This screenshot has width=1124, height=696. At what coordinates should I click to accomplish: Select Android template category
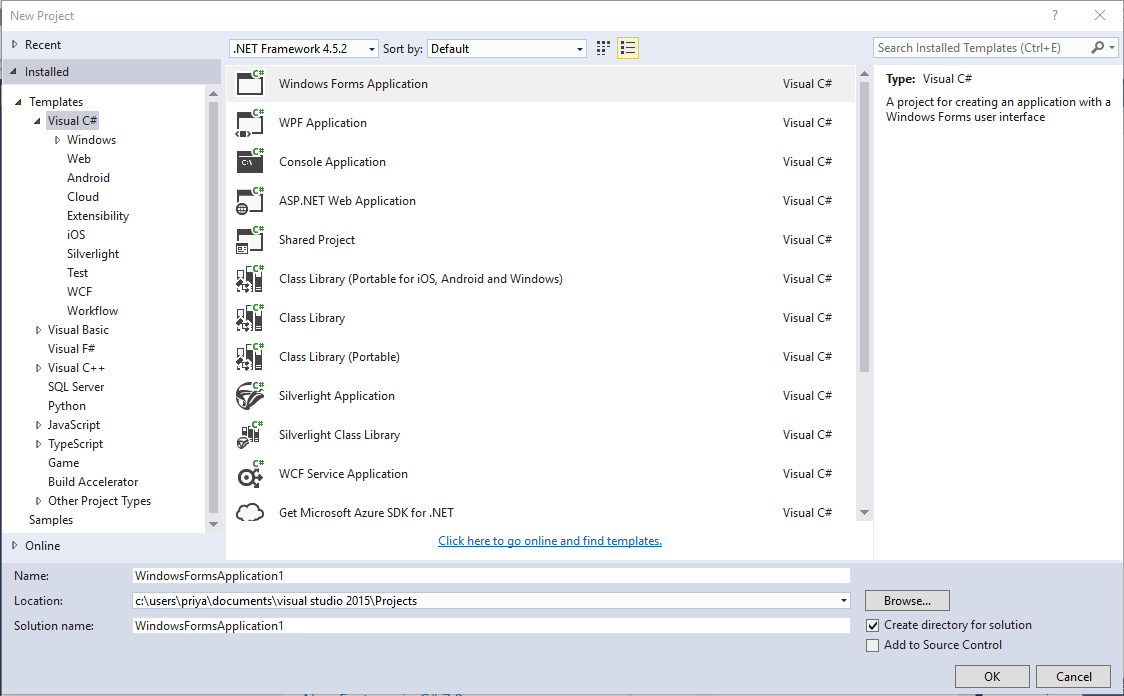click(x=88, y=178)
